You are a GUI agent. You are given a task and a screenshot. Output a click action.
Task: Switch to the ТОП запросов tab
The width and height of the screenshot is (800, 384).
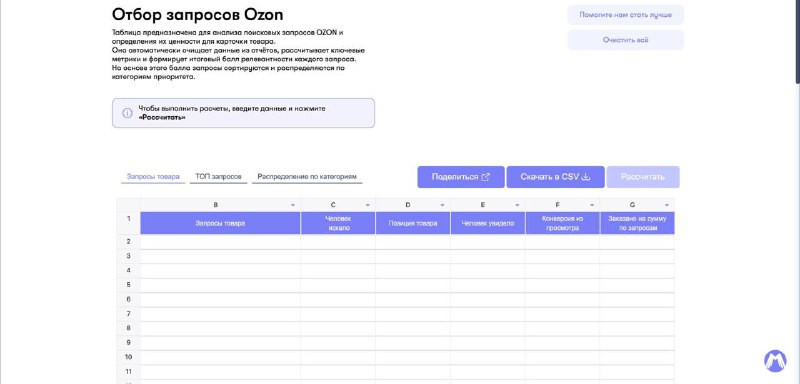click(x=218, y=177)
